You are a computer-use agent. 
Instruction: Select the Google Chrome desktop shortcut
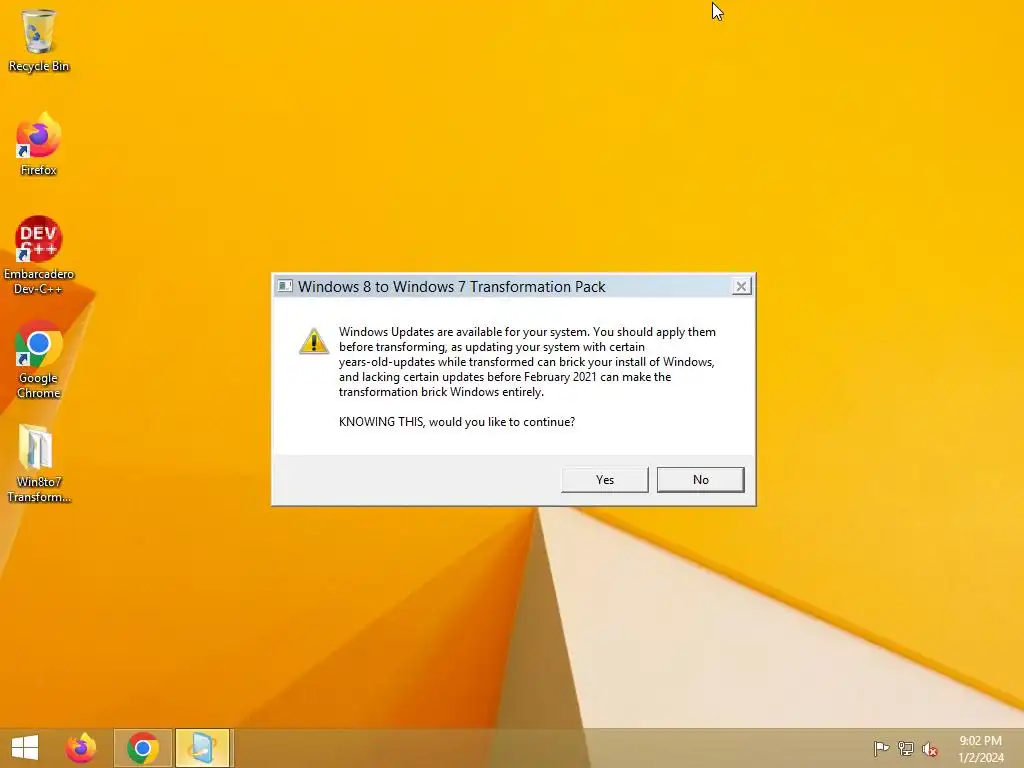click(39, 359)
